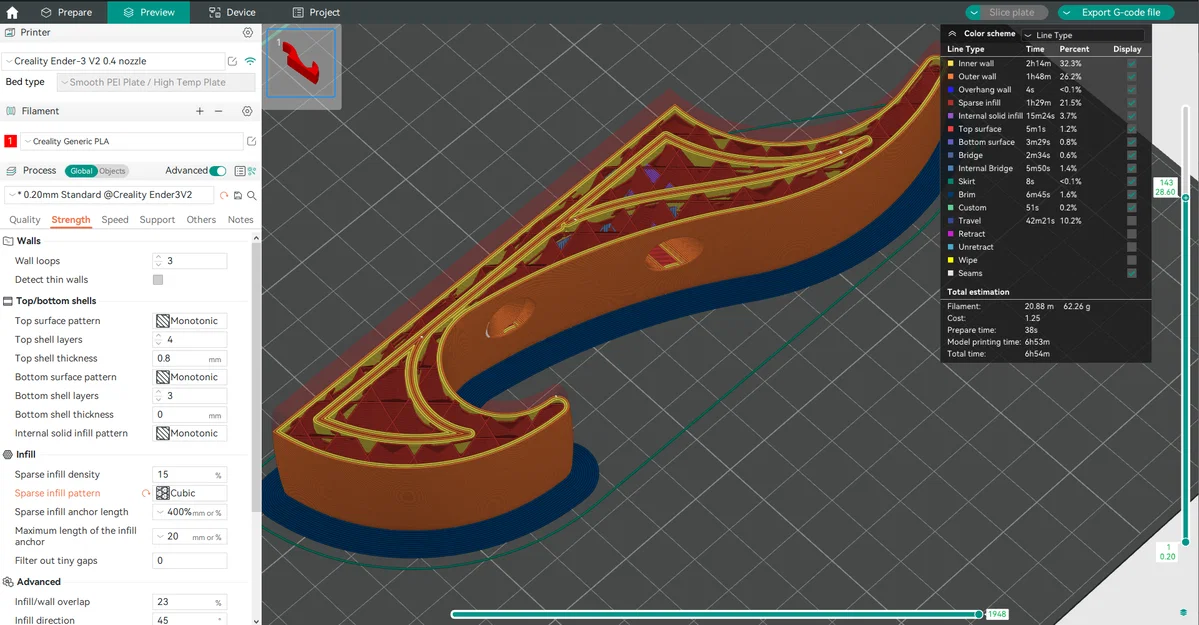Open the Speed settings tab
Image resolution: width=1199 pixels, height=625 pixels.
point(115,220)
